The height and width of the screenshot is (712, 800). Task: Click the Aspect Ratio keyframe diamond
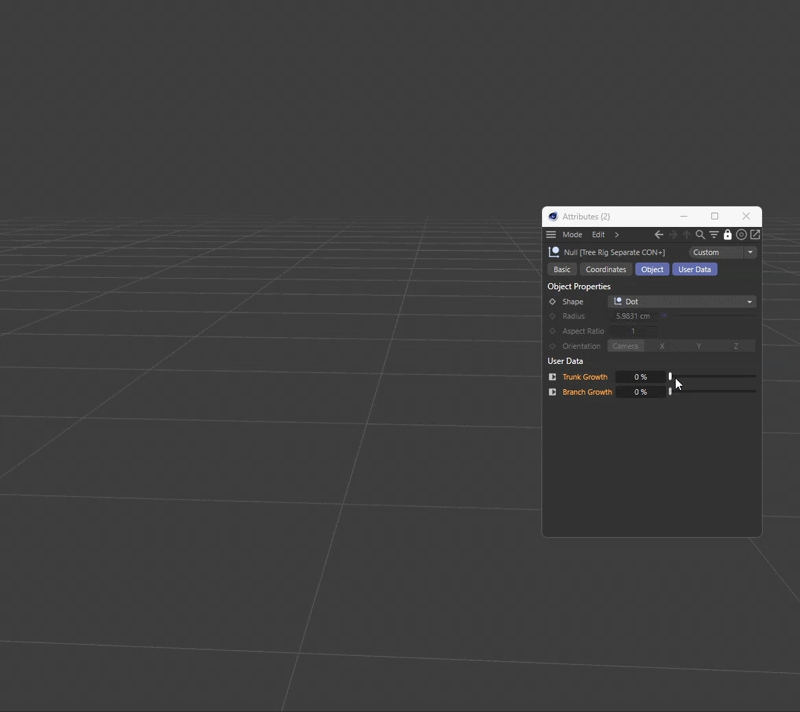(552, 331)
